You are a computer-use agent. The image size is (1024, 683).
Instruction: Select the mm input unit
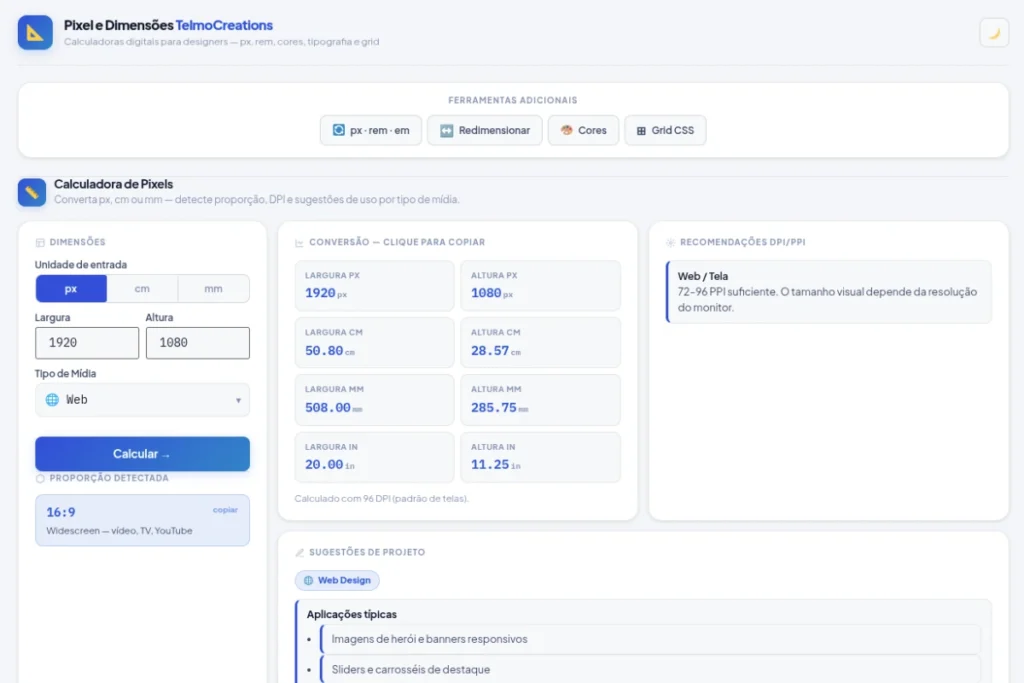click(213, 289)
